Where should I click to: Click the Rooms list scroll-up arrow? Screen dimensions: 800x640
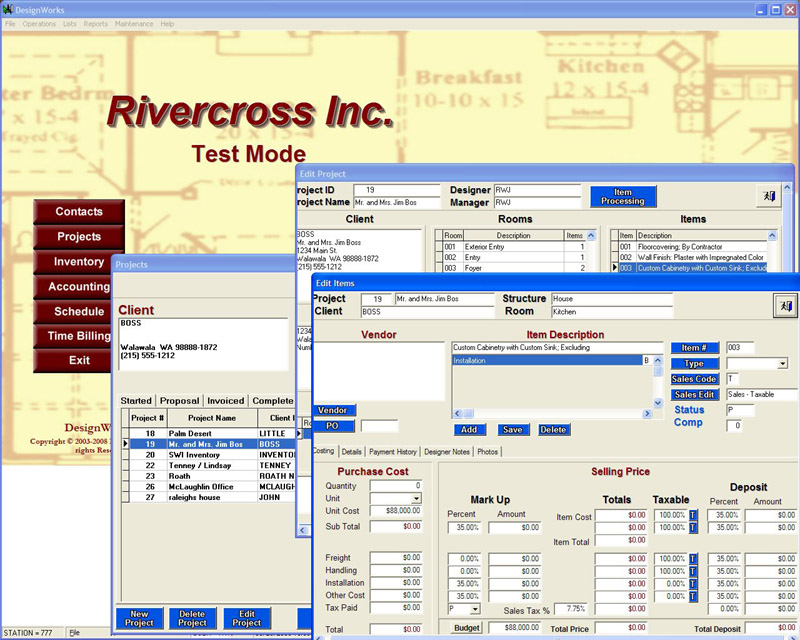coord(591,235)
